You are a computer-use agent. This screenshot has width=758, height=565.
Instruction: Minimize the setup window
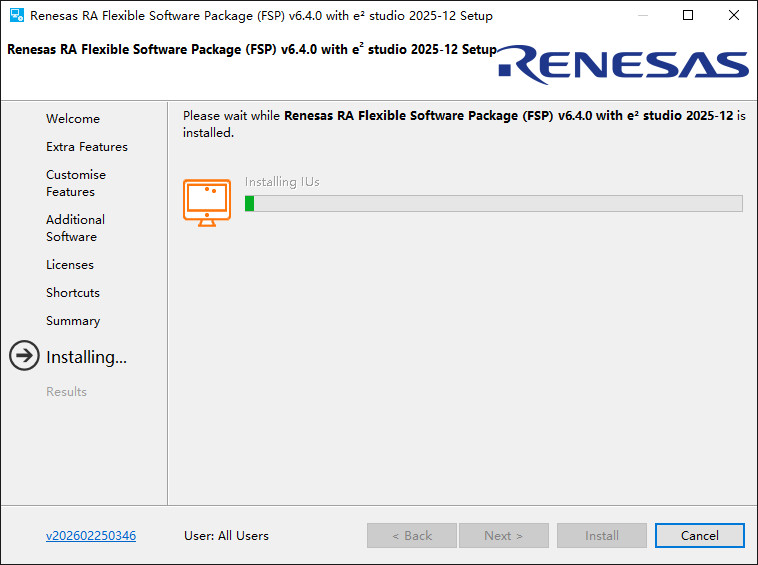642,15
